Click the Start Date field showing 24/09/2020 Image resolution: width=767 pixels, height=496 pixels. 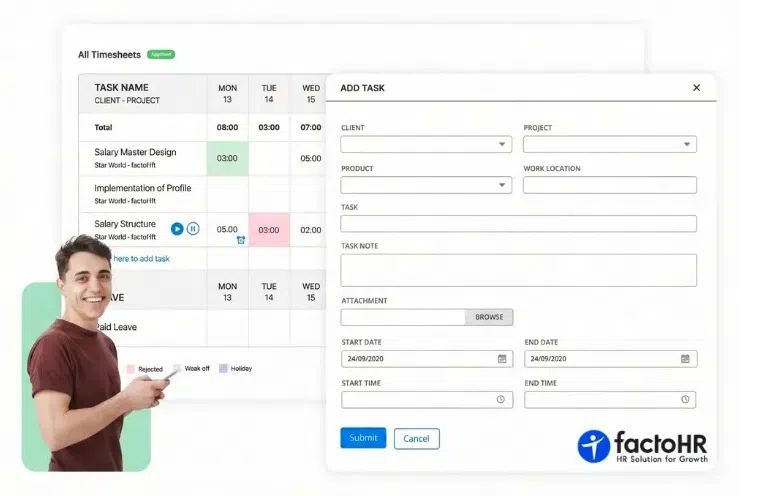(x=427, y=359)
